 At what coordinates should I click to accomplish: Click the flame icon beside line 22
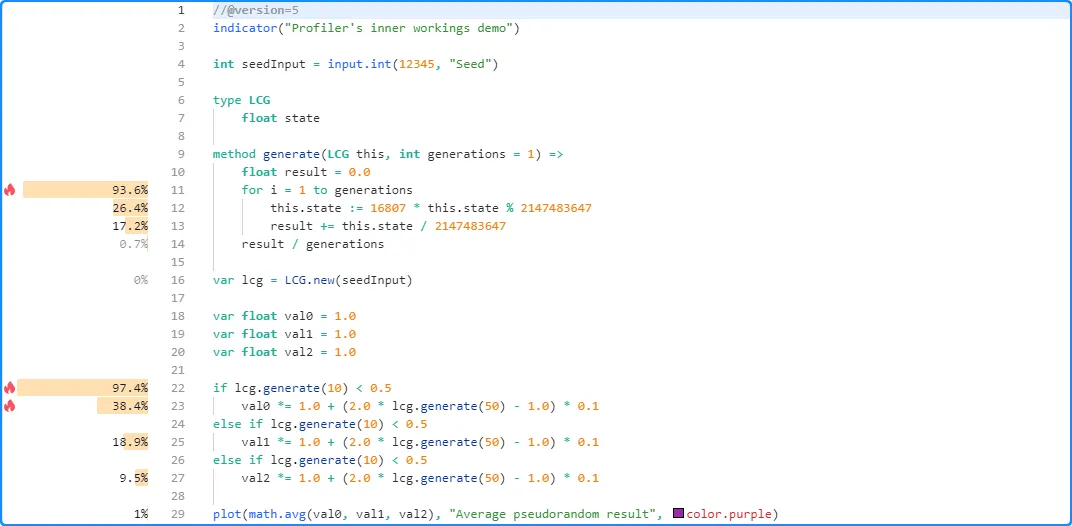[10, 388]
